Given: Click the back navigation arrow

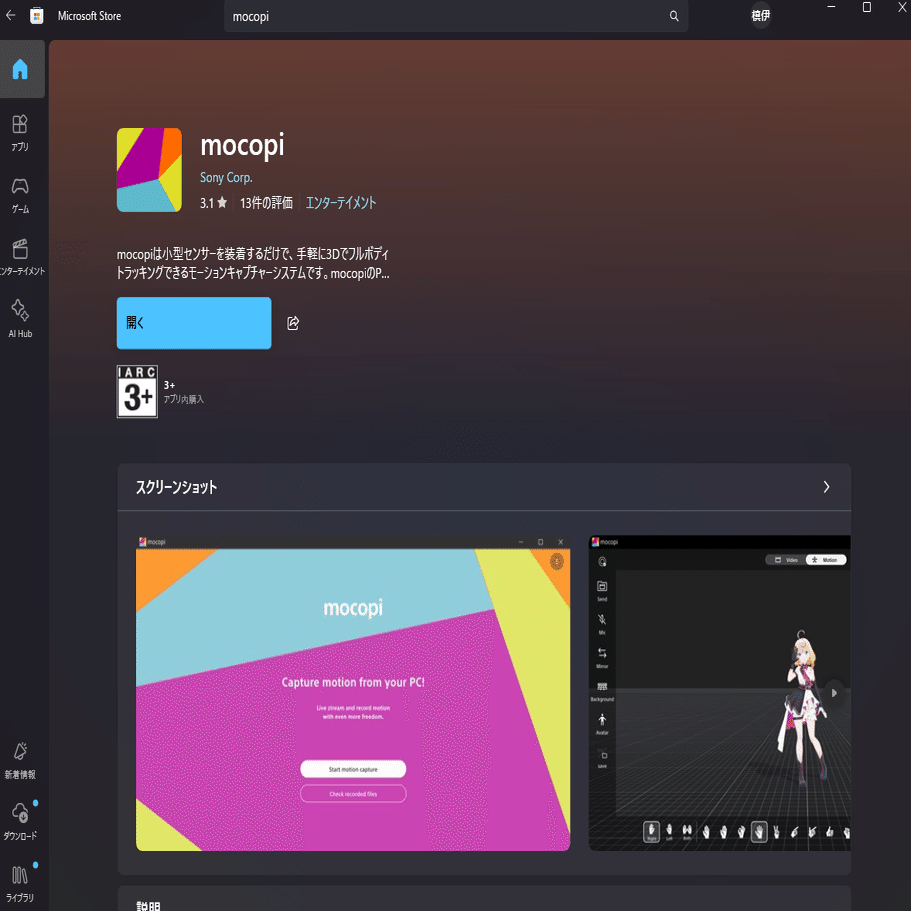Looking at the screenshot, I should coord(12,16).
